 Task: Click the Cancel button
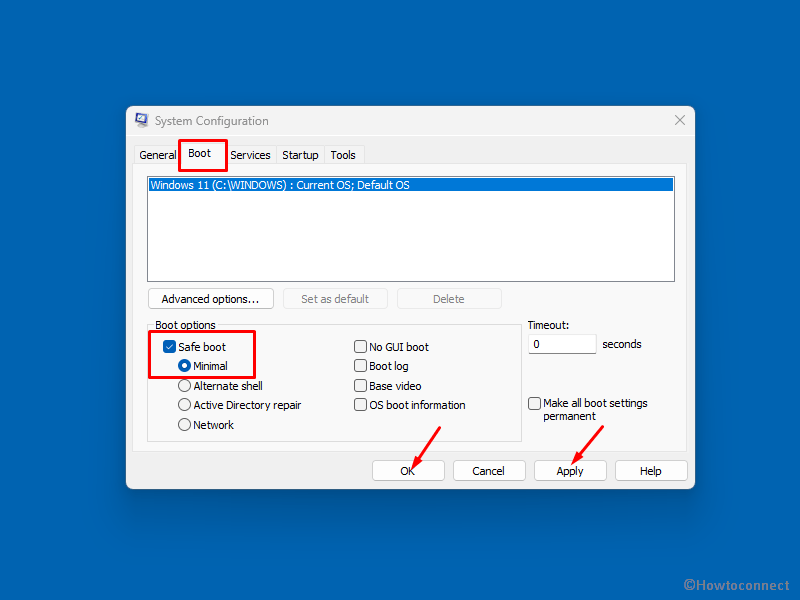coord(489,471)
